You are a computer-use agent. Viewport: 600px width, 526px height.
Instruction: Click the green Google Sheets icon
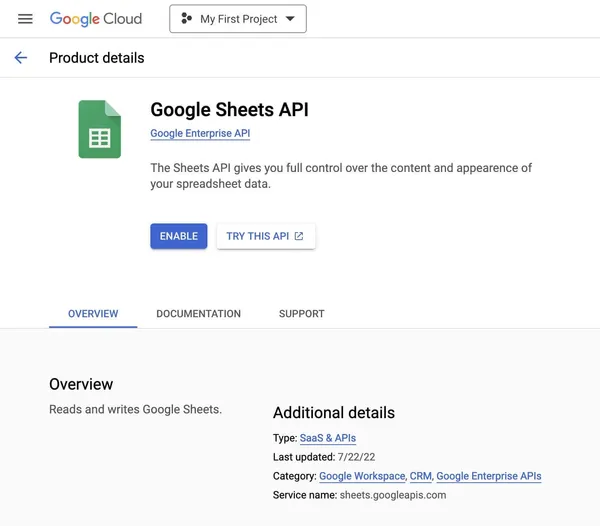click(x=99, y=129)
